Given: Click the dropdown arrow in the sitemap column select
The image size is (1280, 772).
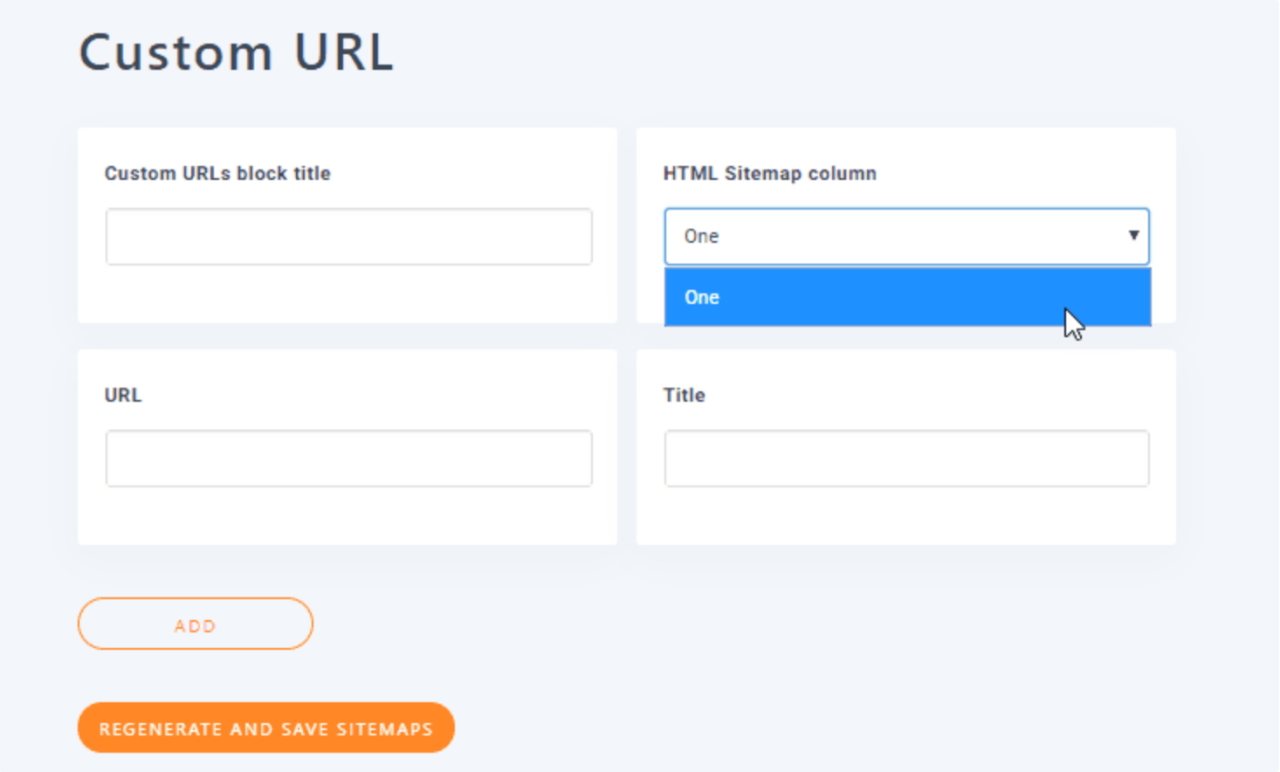Looking at the screenshot, I should click(x=1133, y=236).
